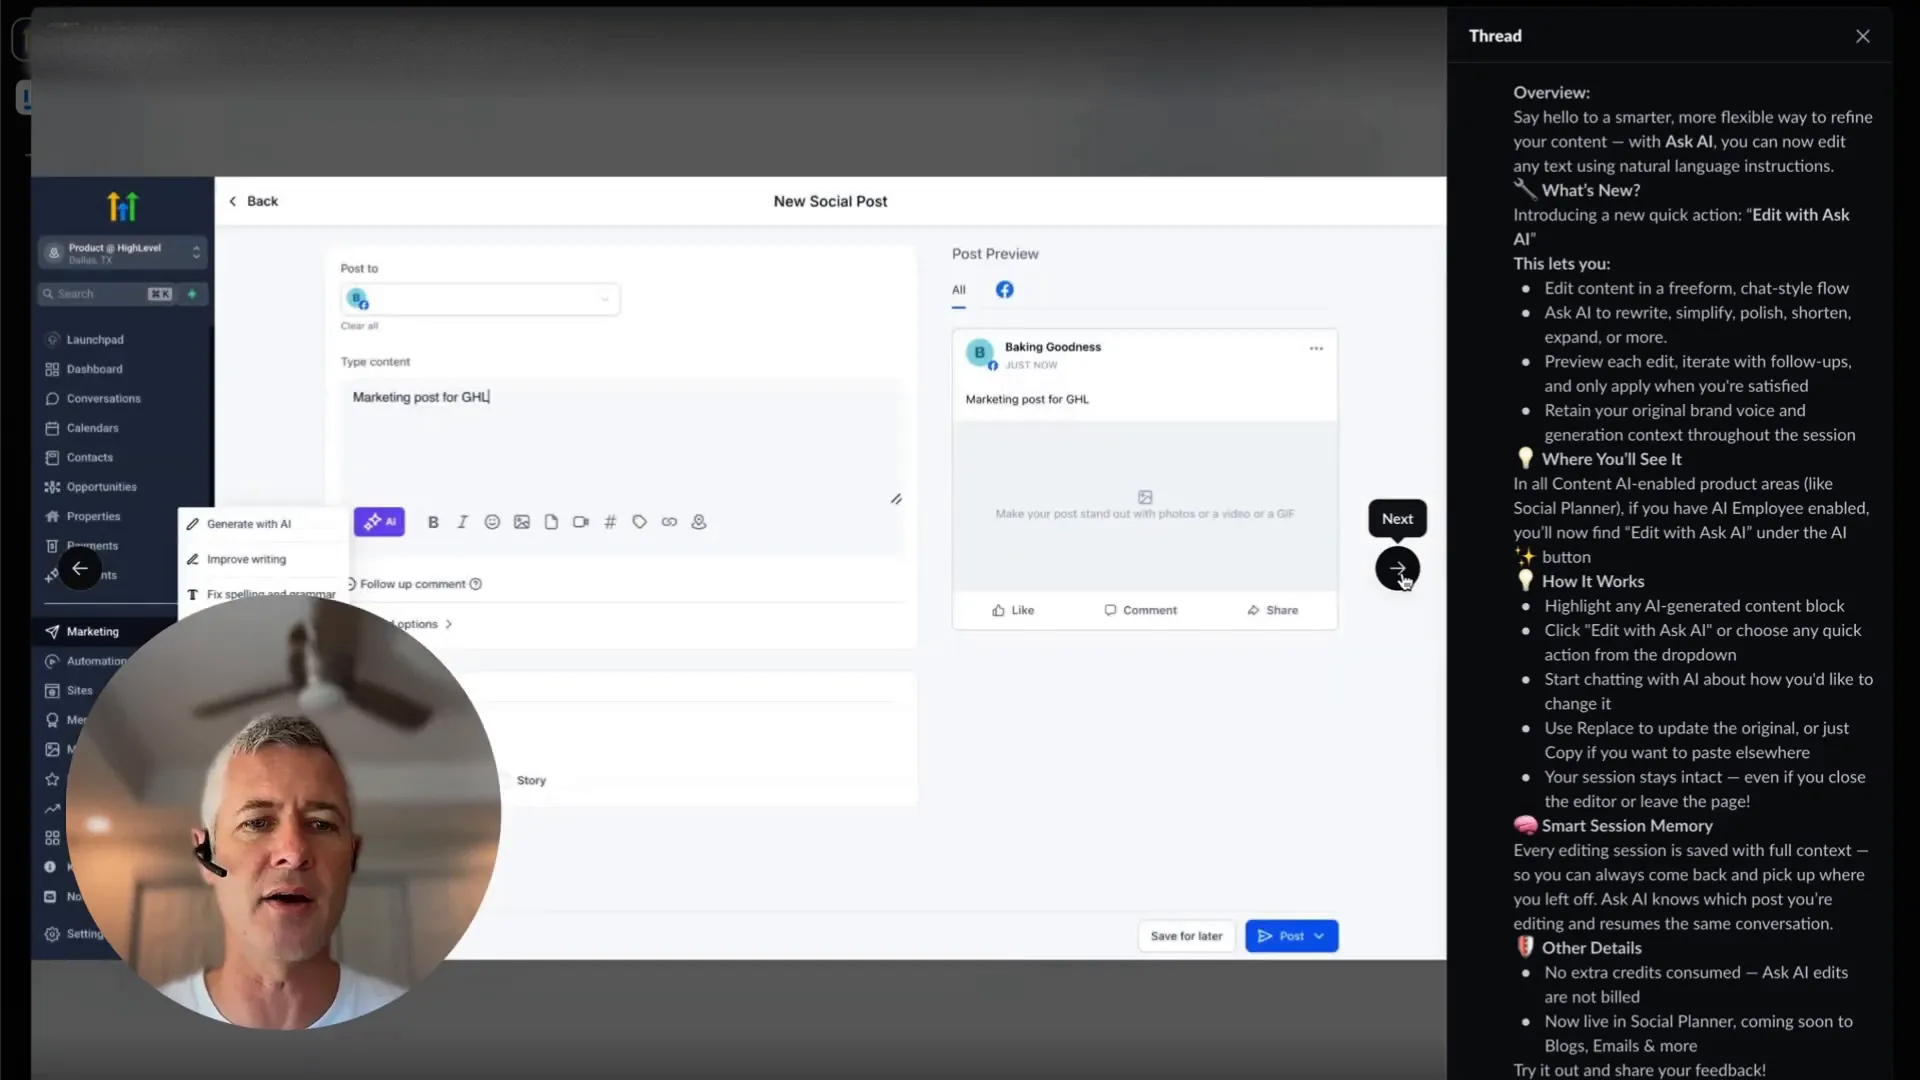The height and width of the screenshot is (1080, 1920).
Task: Click the follow up comment help icon
Action: (x=476, y=584)
